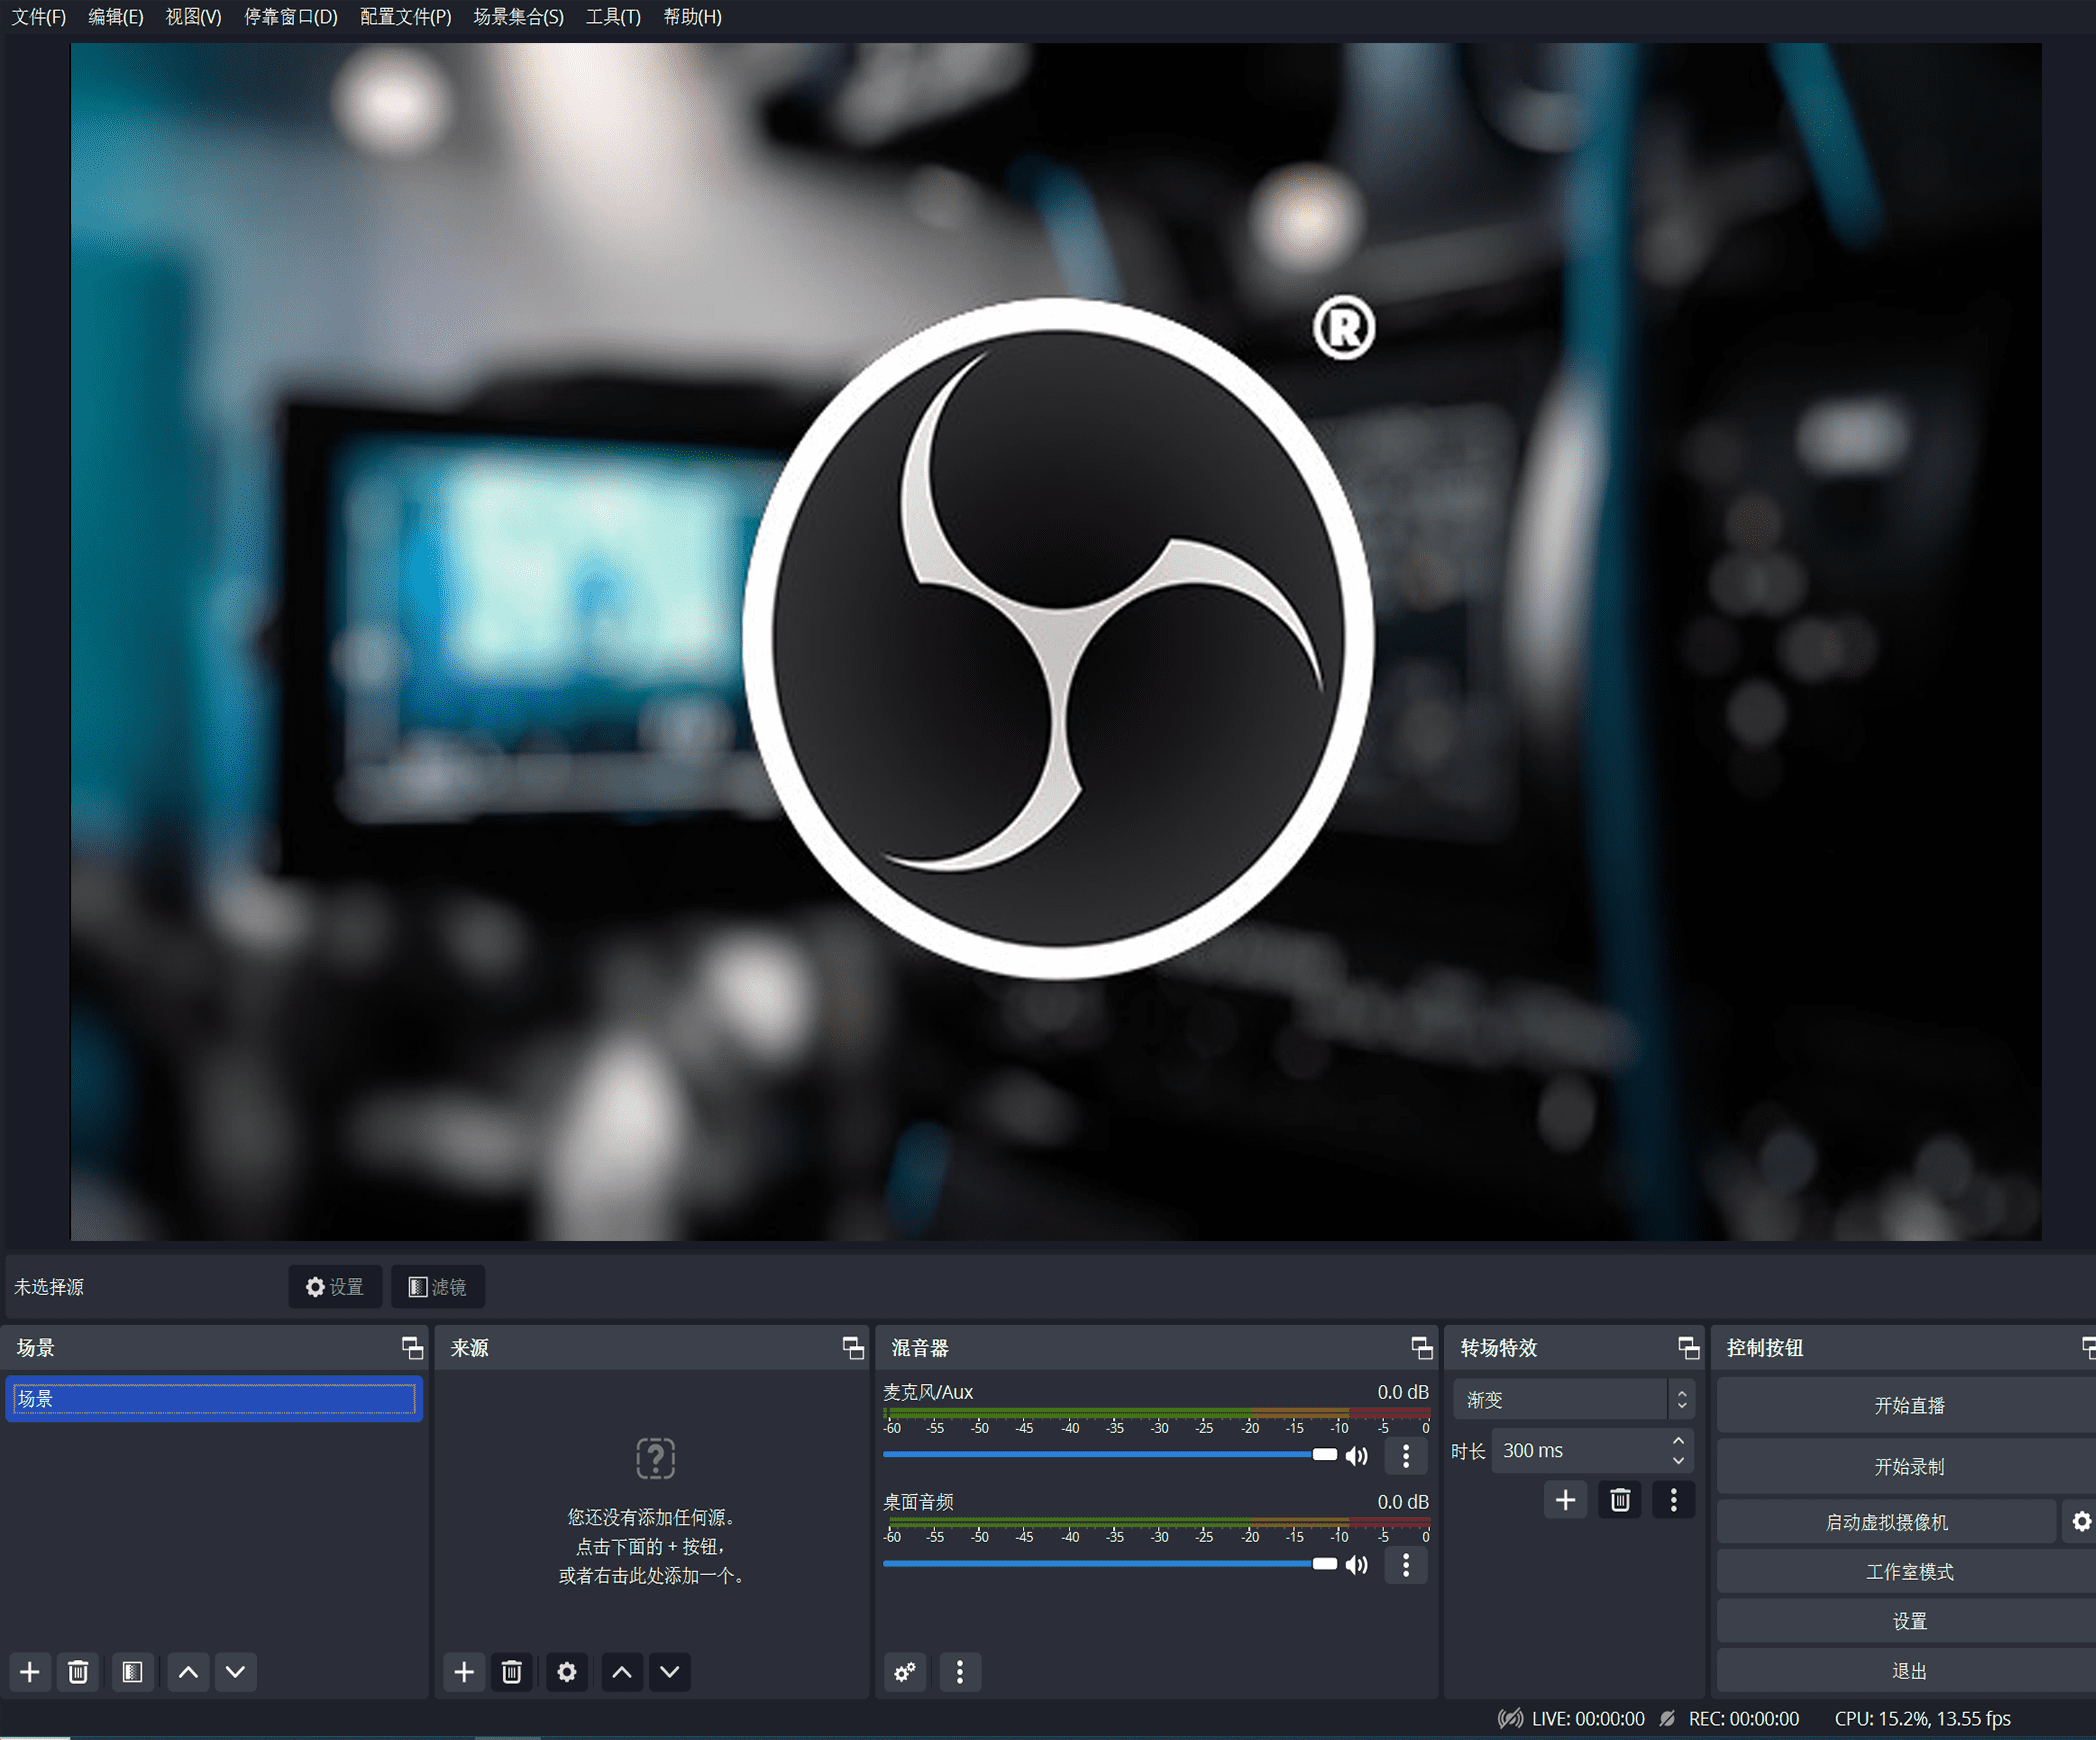Pop out the 混音器 panel
This screenshot has width=2096, height=1740.
pos(1421,1349)
